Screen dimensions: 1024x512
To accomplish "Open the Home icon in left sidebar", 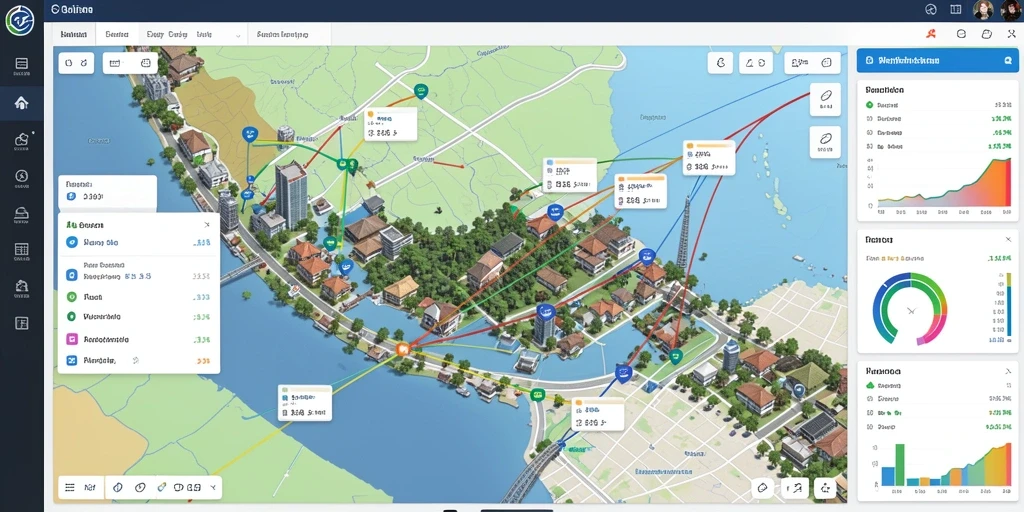I will (x=22, y=103).
